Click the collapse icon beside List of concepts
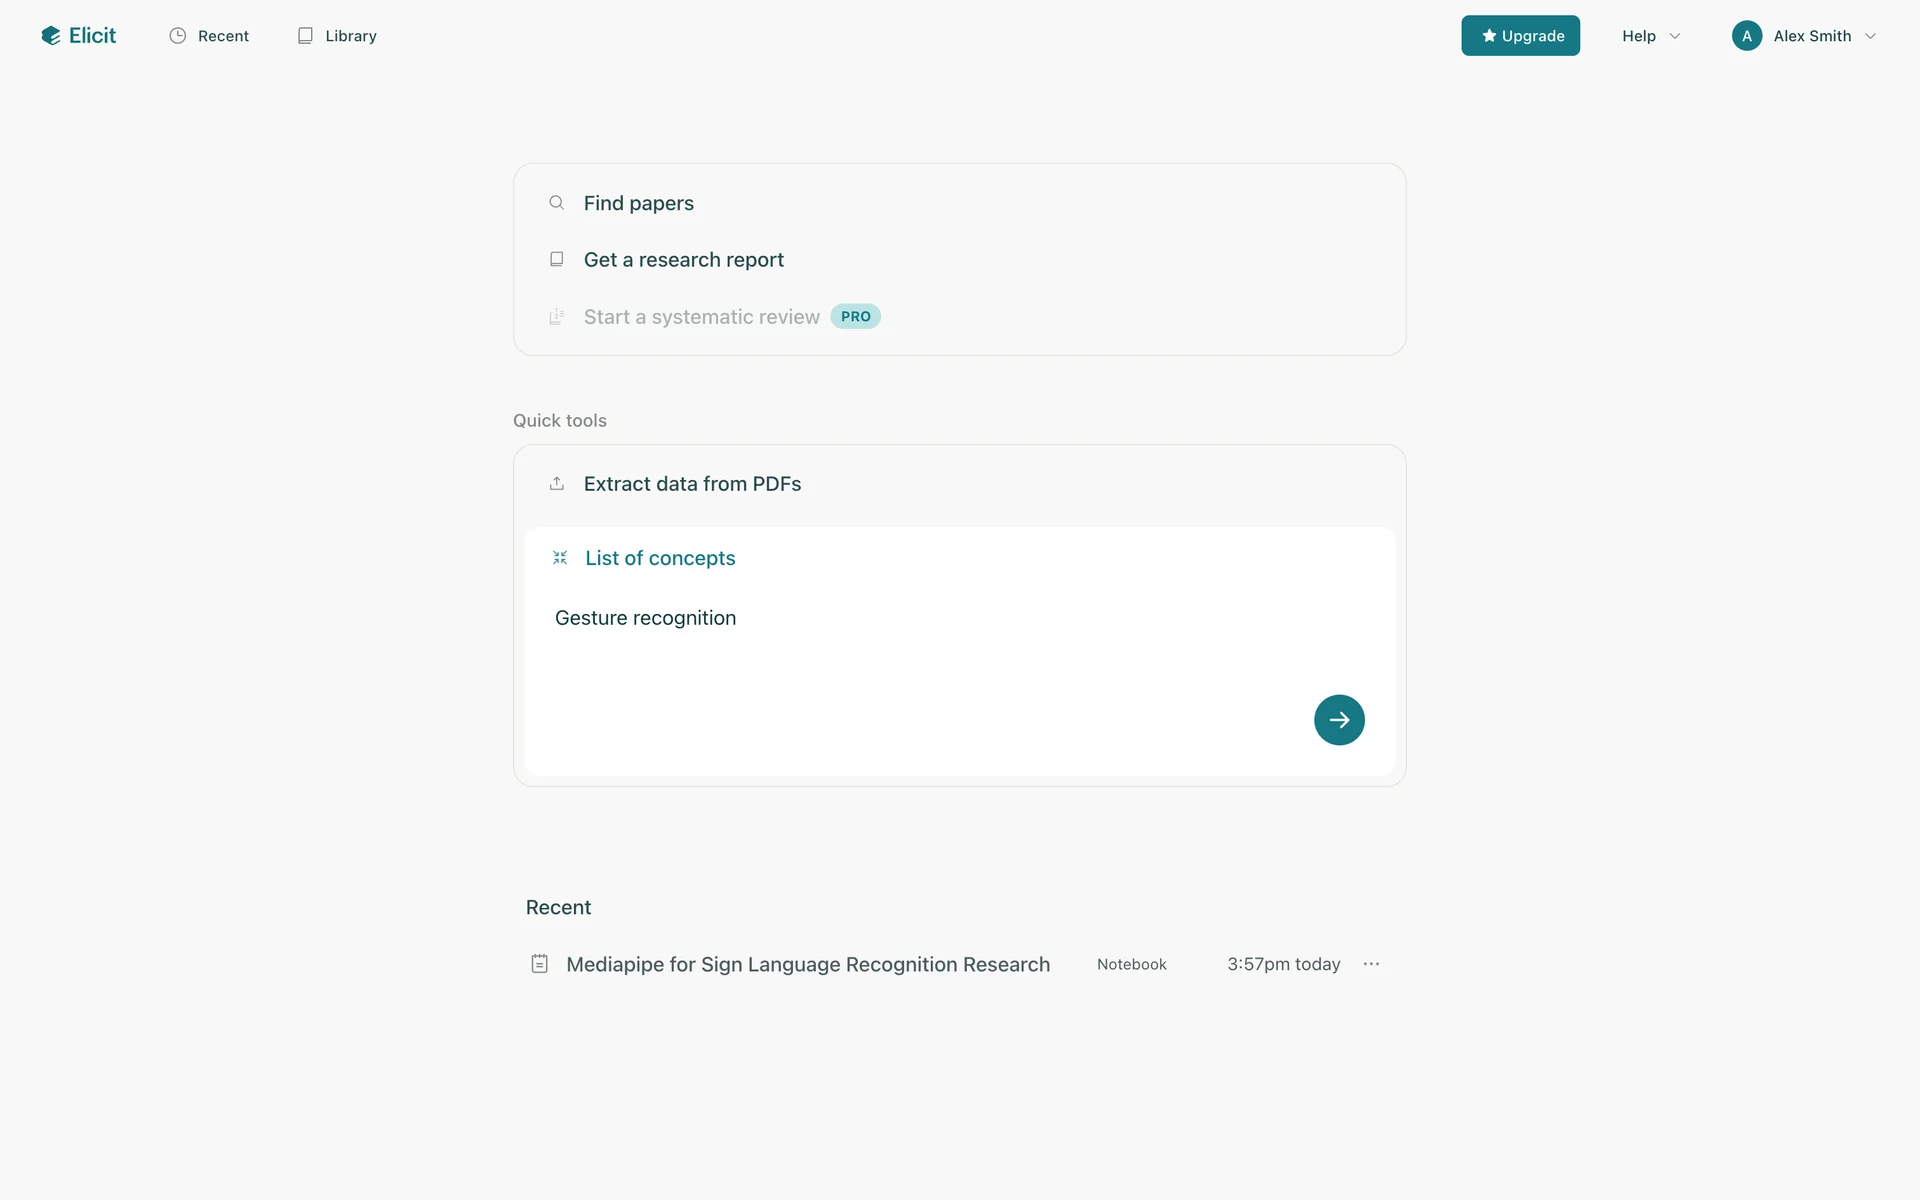The image size is (1920, 1200). coord(560,558)
